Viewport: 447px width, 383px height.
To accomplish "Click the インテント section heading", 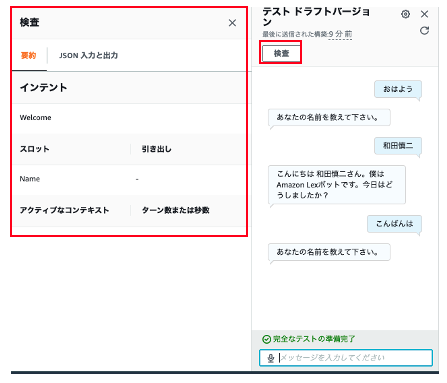I will [x=43, y=88].
